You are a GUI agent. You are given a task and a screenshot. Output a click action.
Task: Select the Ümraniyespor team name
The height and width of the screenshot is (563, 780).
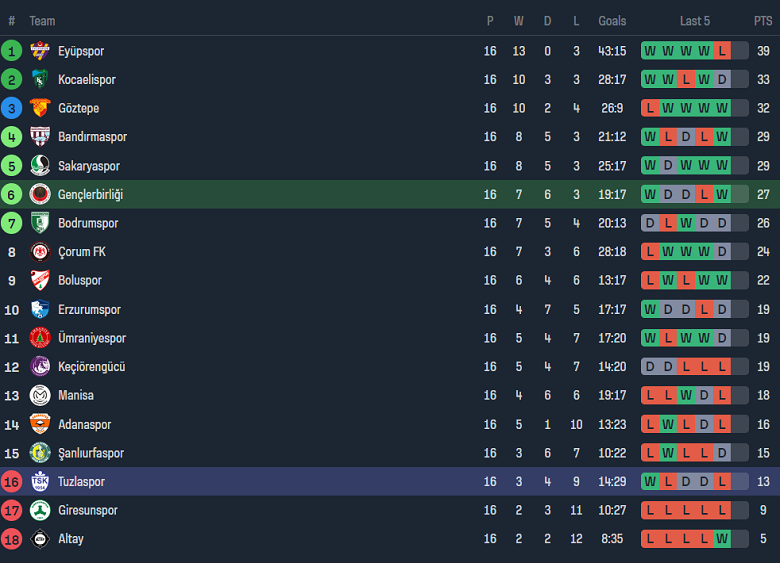pyautogui.click(x=92, y=338)
